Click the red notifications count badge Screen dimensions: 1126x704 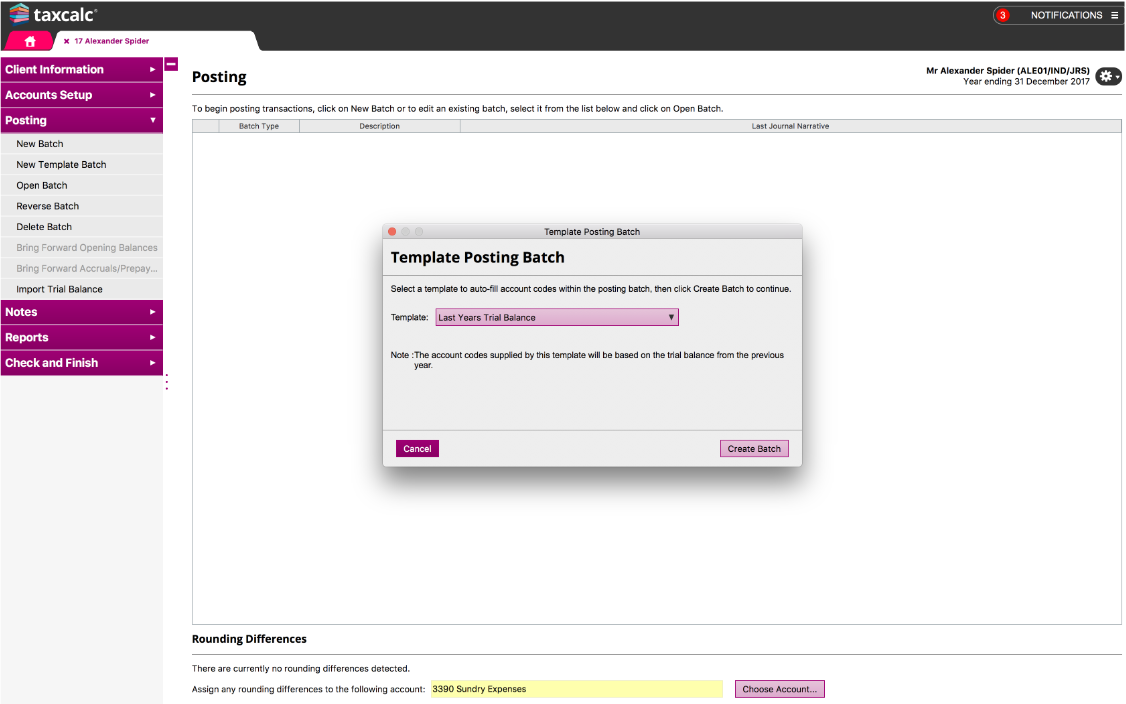[1003, 15]
